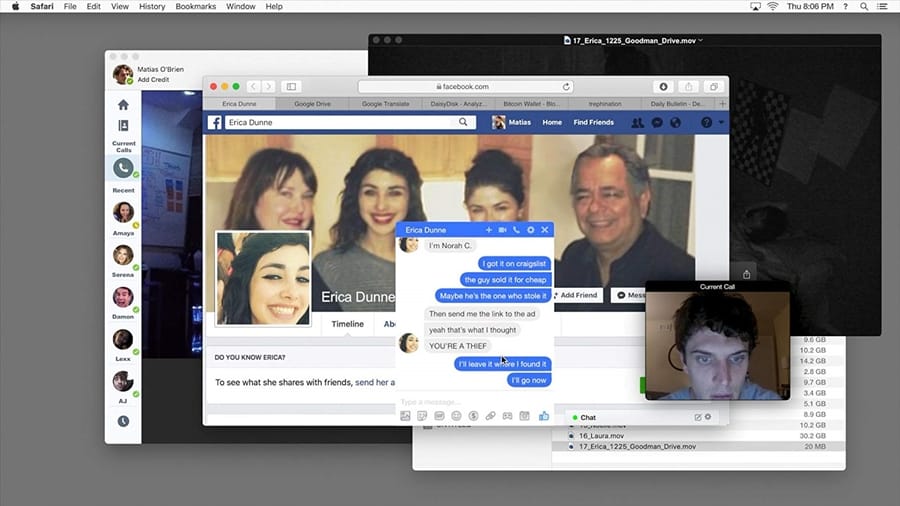
Task: Select 16_Laura.mov file row
Action: pos(698,436)
